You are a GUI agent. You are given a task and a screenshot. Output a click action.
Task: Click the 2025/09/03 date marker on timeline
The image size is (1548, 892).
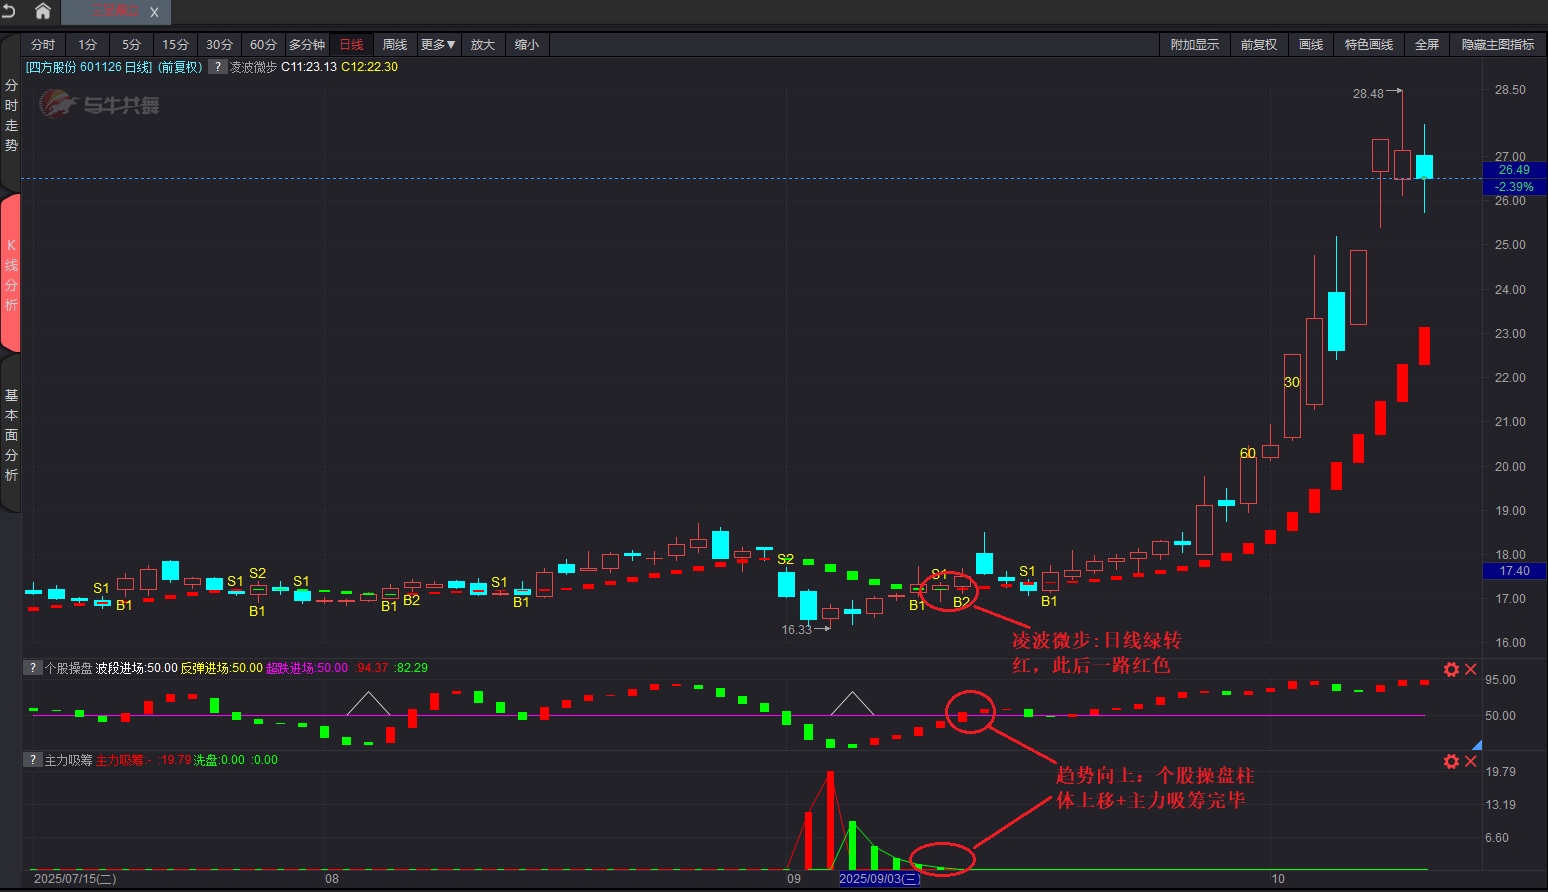click(x=879, y=879)
